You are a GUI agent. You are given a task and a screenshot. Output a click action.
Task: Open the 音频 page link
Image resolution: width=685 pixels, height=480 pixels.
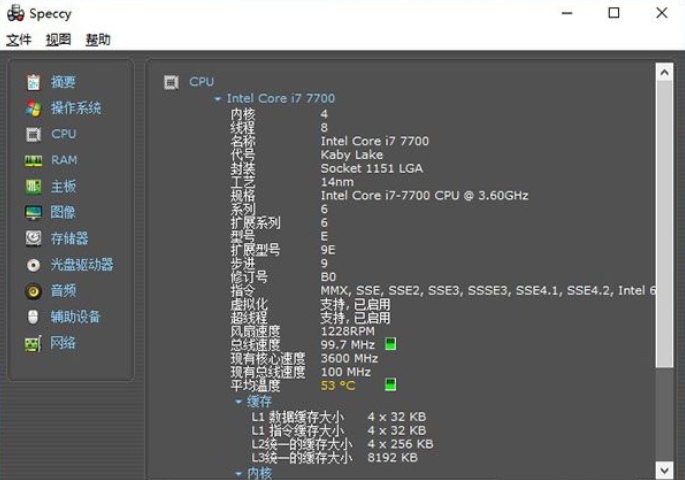tap(63, 291)
